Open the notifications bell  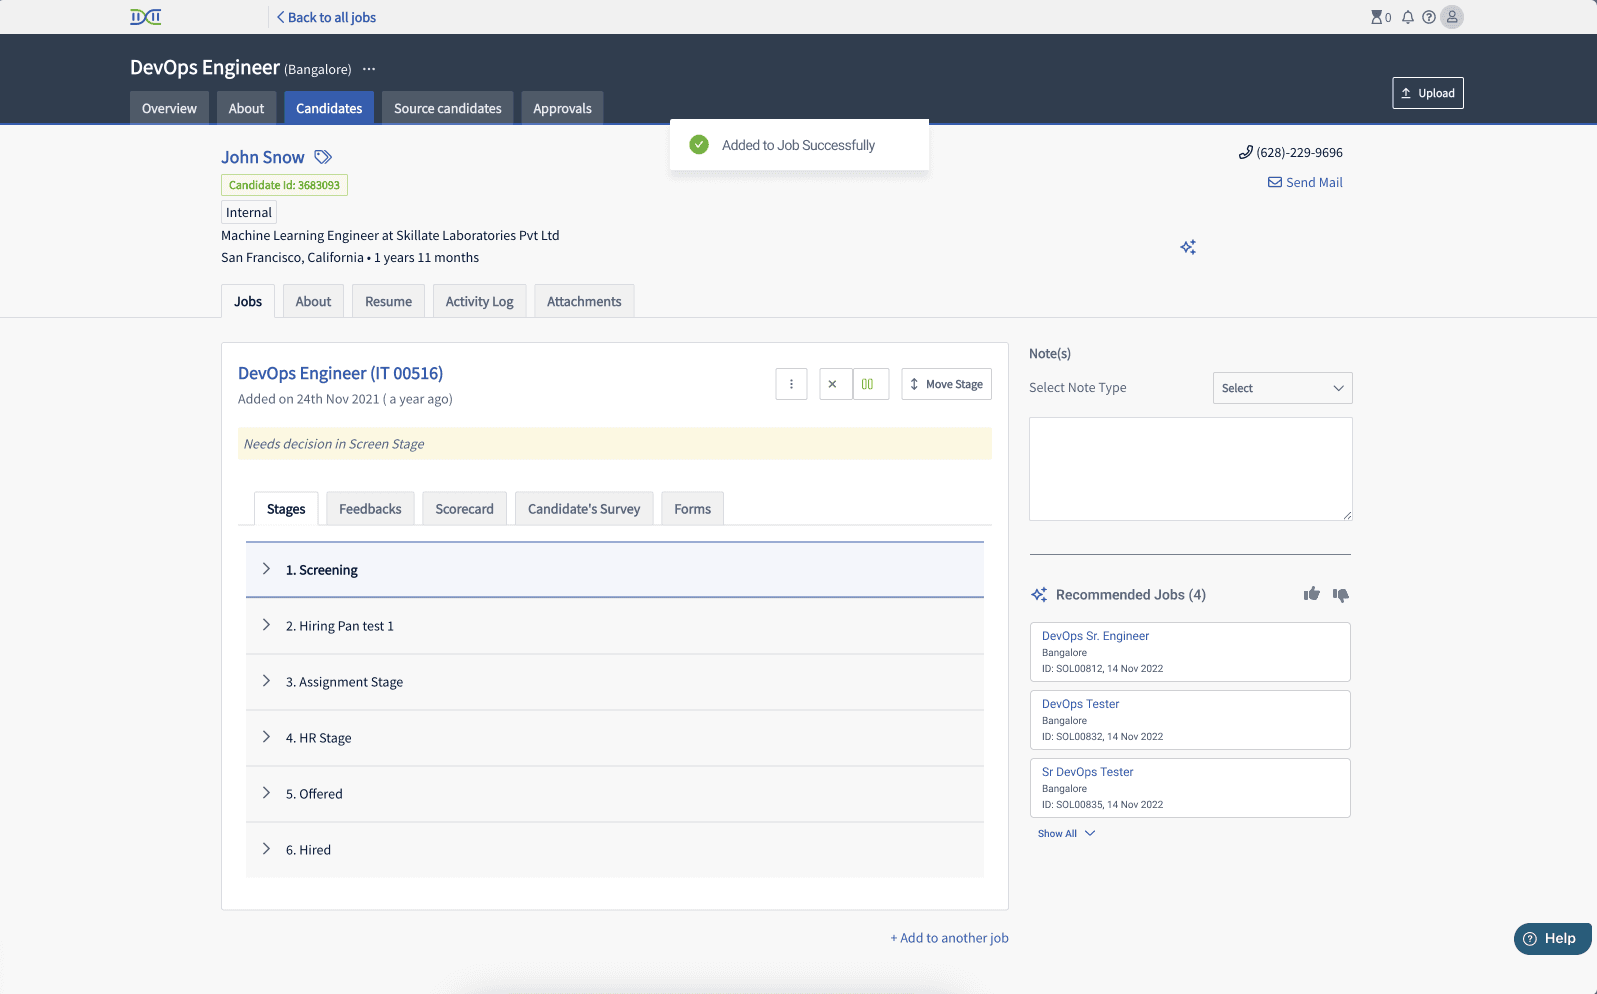coord(1408,17)
